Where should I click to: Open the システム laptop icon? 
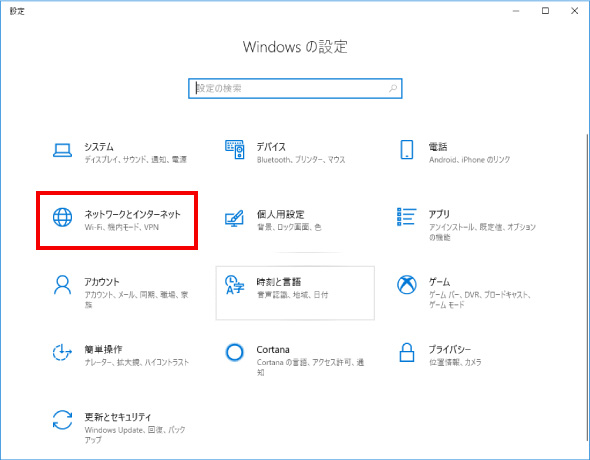[x=62, y=150]
